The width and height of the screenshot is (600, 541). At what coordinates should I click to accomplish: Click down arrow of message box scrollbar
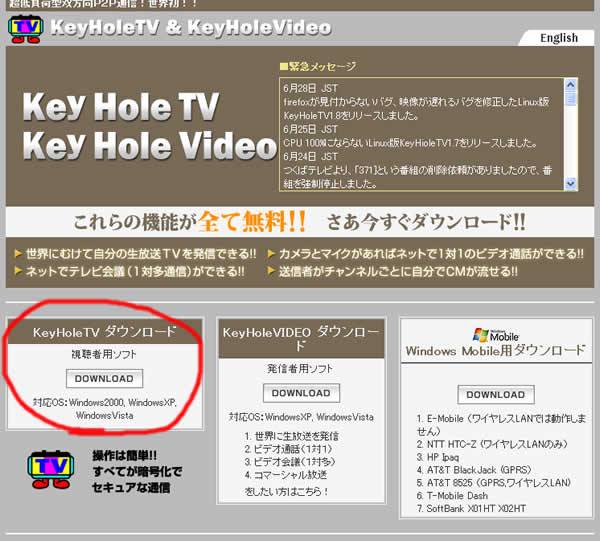571,184
